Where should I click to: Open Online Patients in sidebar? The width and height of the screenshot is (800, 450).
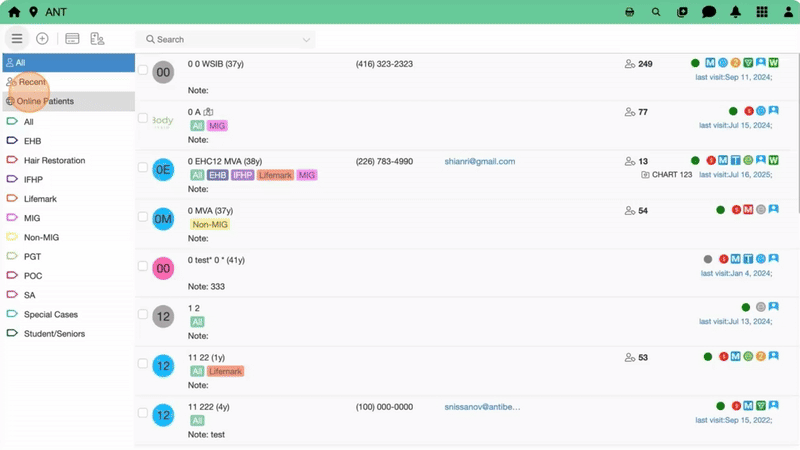click(45, 101)
